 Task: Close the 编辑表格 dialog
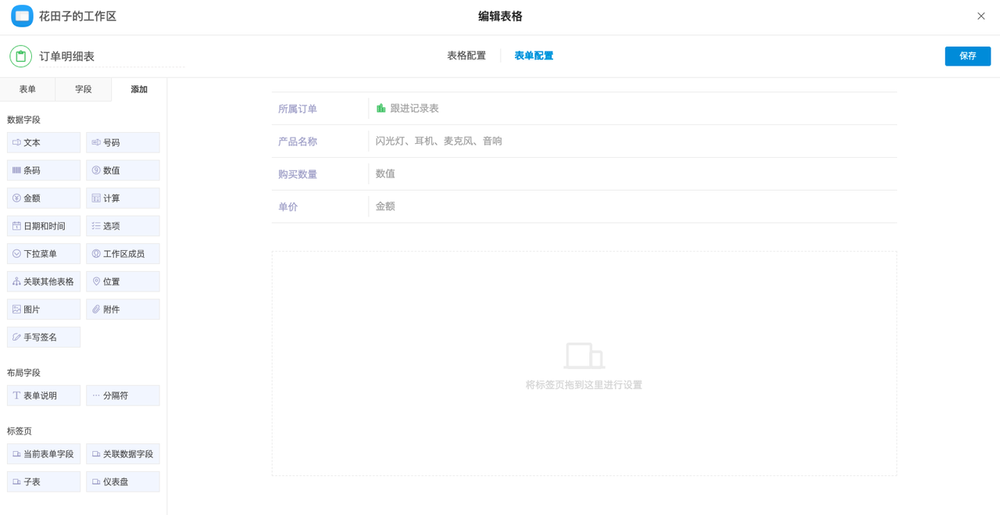pos(981,16)
